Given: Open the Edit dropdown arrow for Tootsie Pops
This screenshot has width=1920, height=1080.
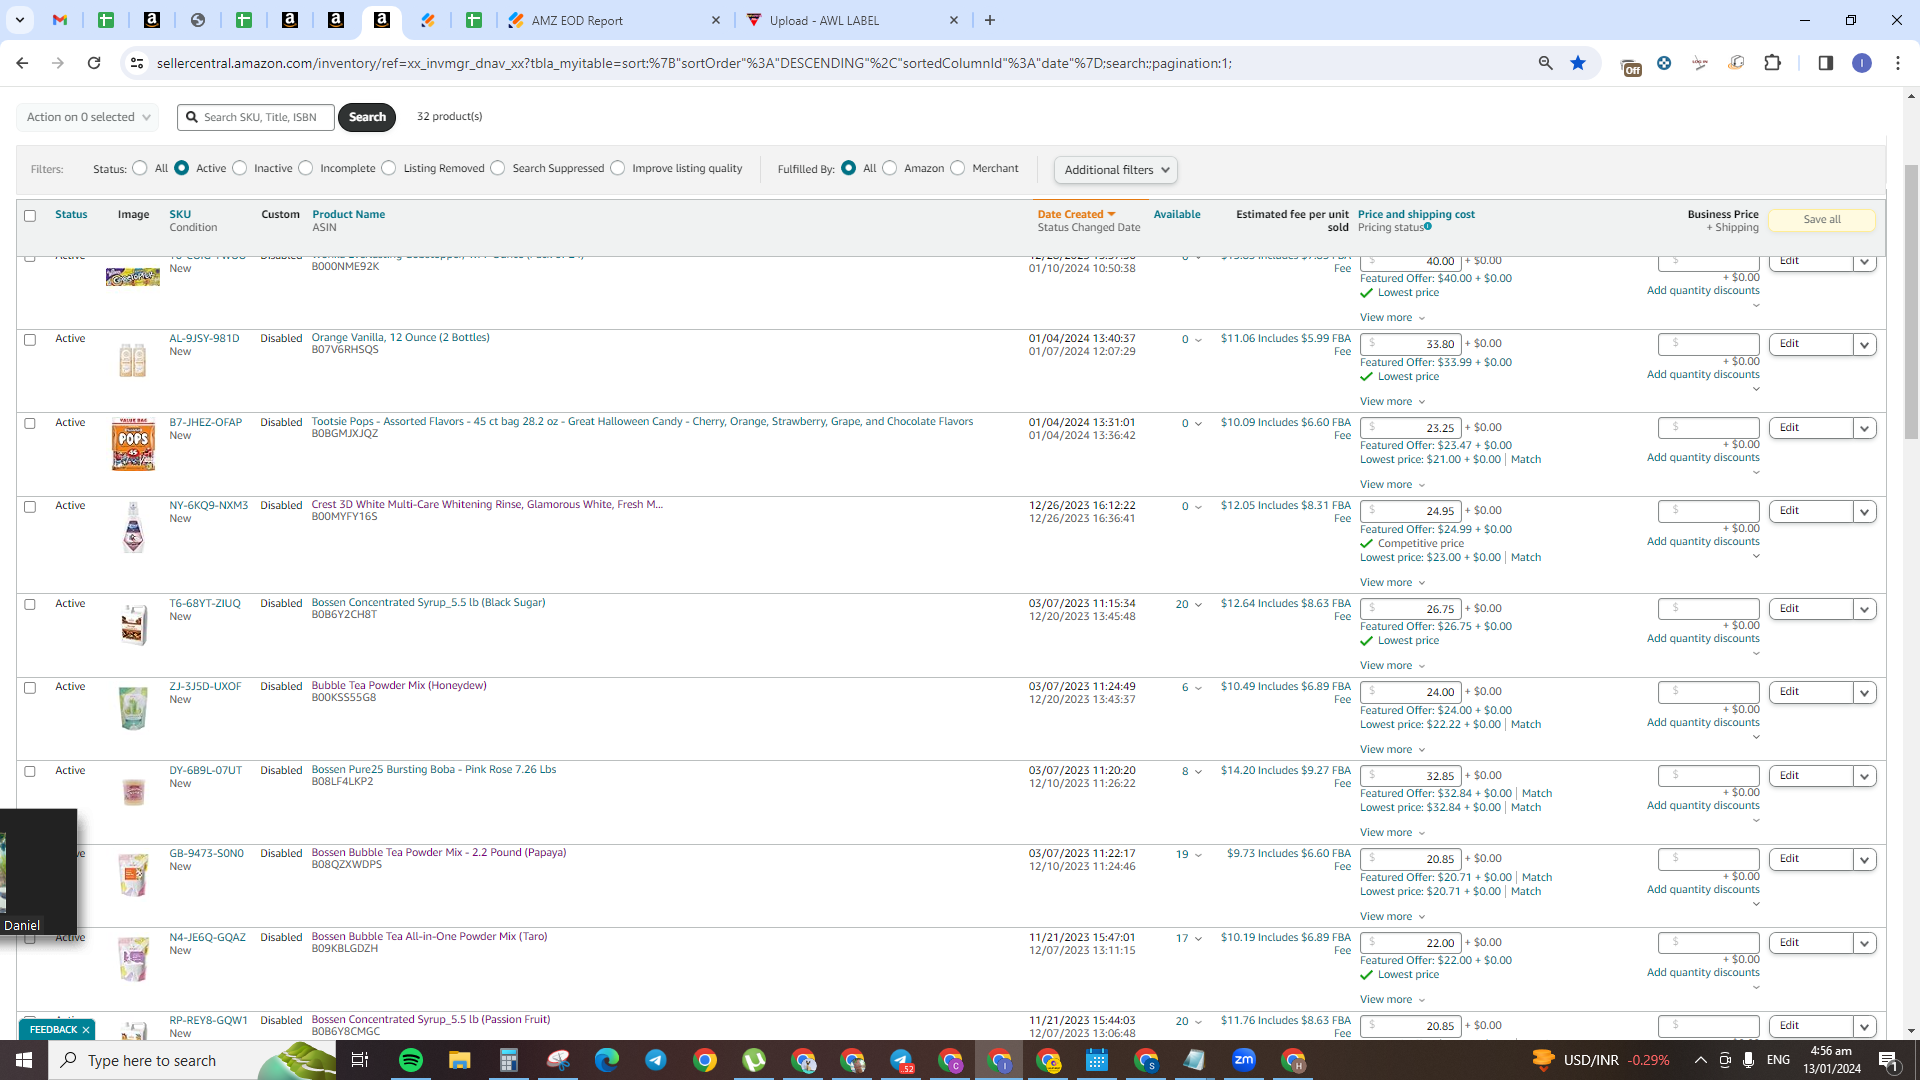Looking at the screenshot, I should (x=1864, y=428).
